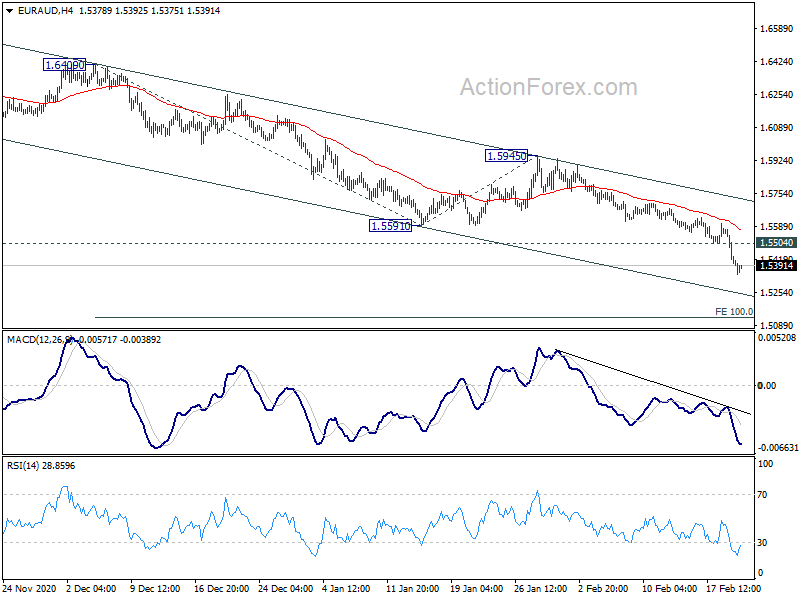Click the FE 100.0 label
The width and height of the screenshot is (800, 600).
(x=734, y=311)
